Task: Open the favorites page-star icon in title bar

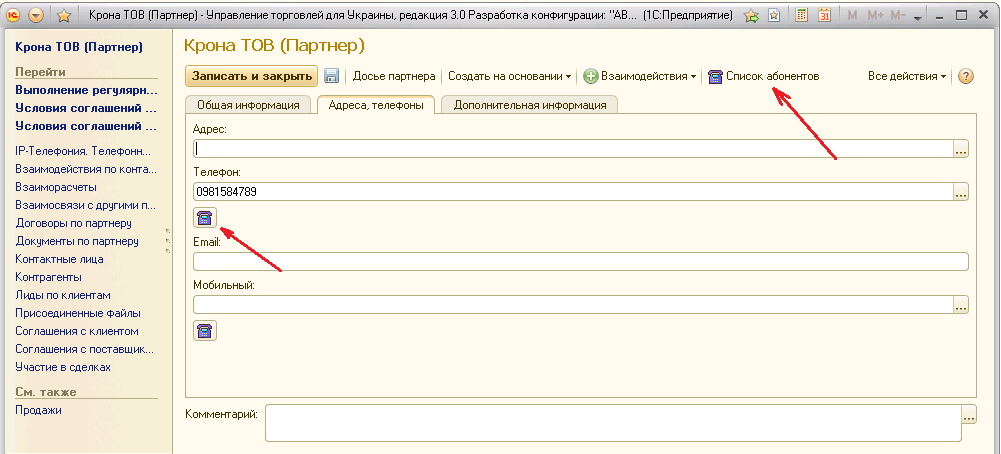Action: (x=773, y=15)
